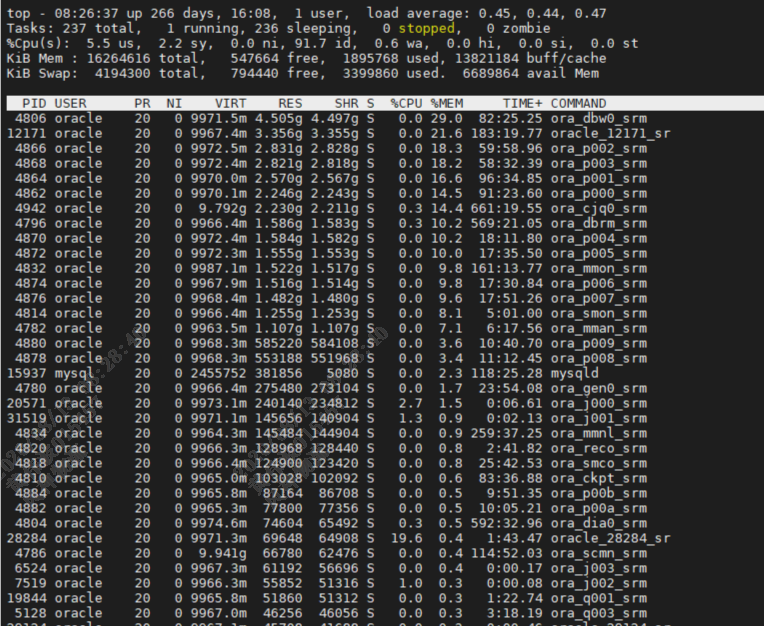Click the ora_j001_srm command
The width and height of the screenshot is (764, 626).
(599, 418)
